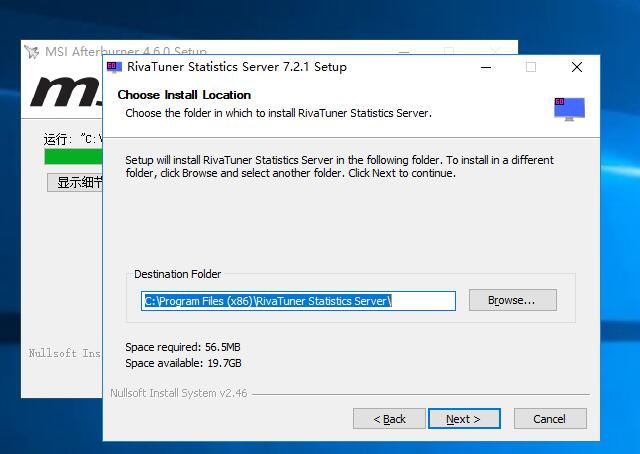Viewport: 640px width, 454px height.
Task: Click the MSI Afterburner 4.6.0 Setup title
Action: coord(126,51)
